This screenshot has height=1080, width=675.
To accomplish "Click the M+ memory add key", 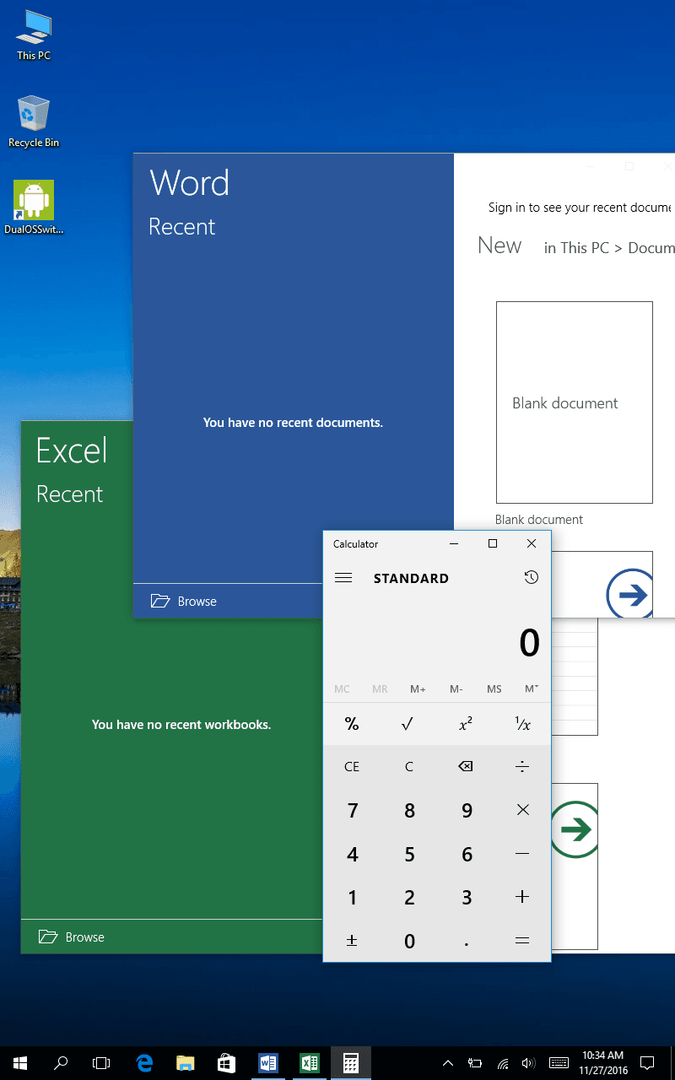I will click(x=417, y=689).
